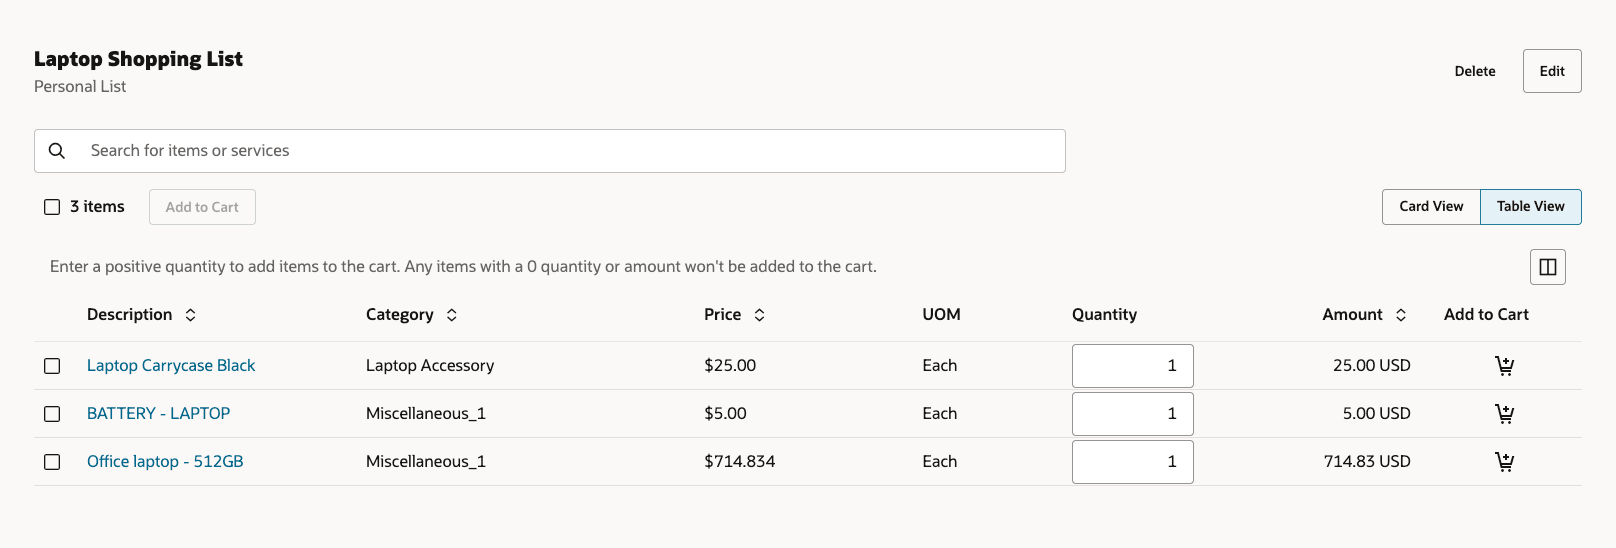Open the Laptop Carrycase Black link
This screenshot has width=1616, height=548.
[x=171, y=366]
